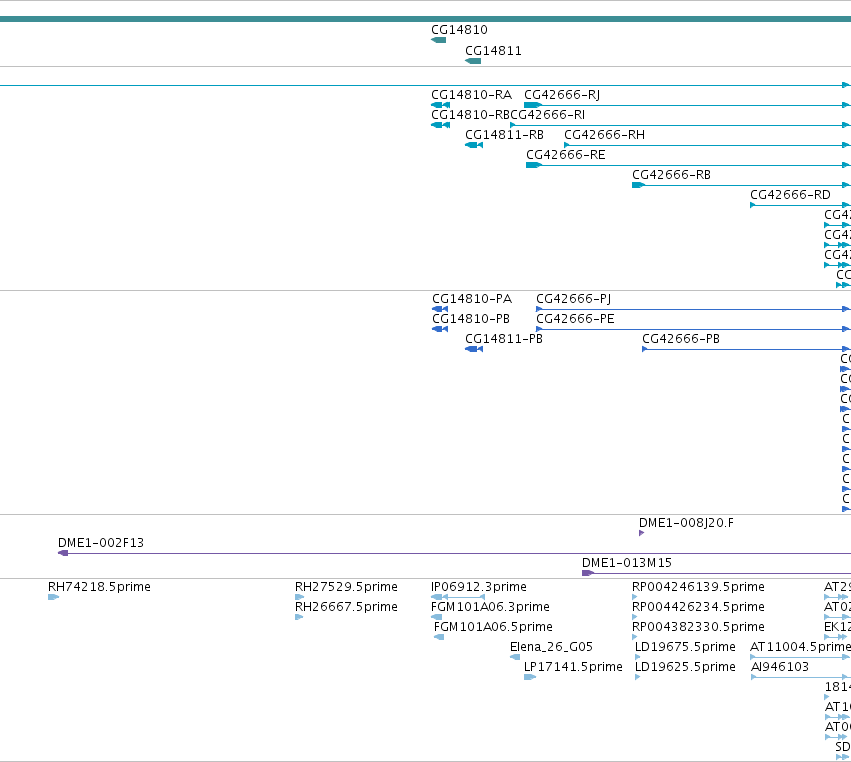Select the IP06912.3prime EST feature line
Viewport: 851px width, 762px height.
458,597
